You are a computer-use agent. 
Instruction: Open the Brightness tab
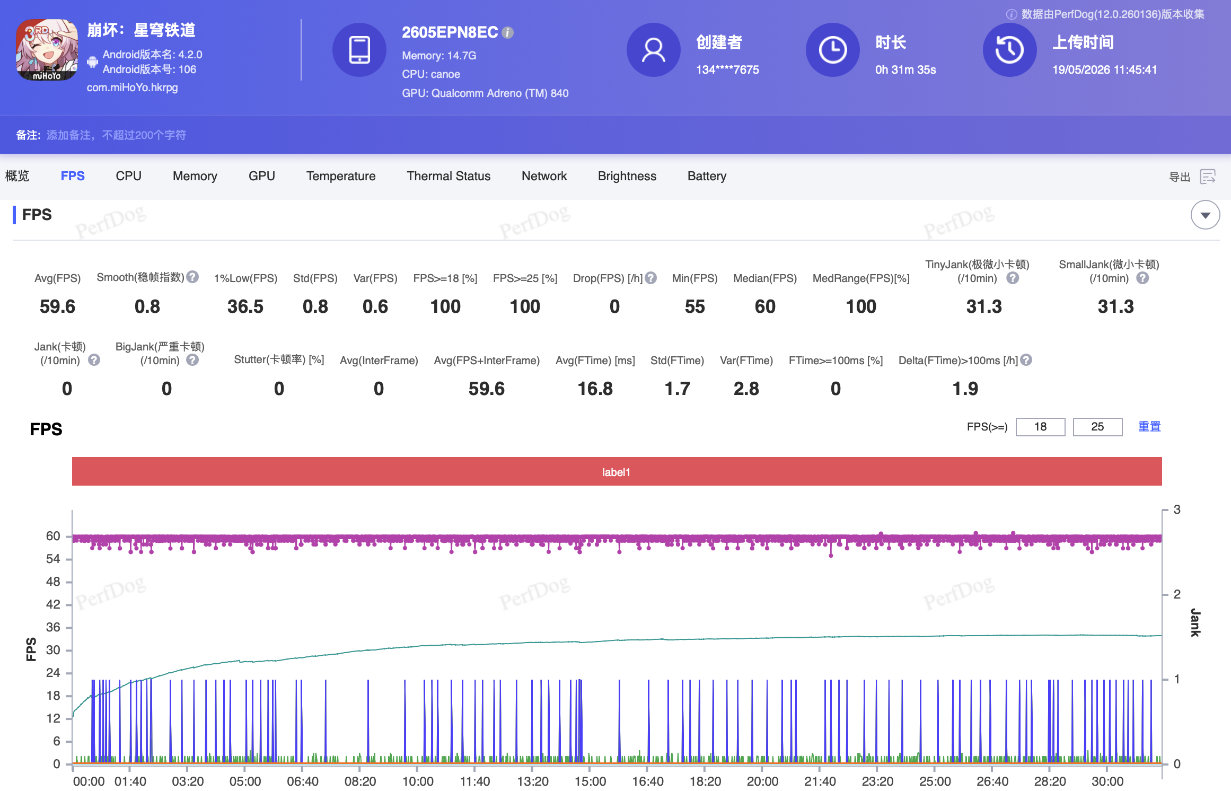pos(627,176)
